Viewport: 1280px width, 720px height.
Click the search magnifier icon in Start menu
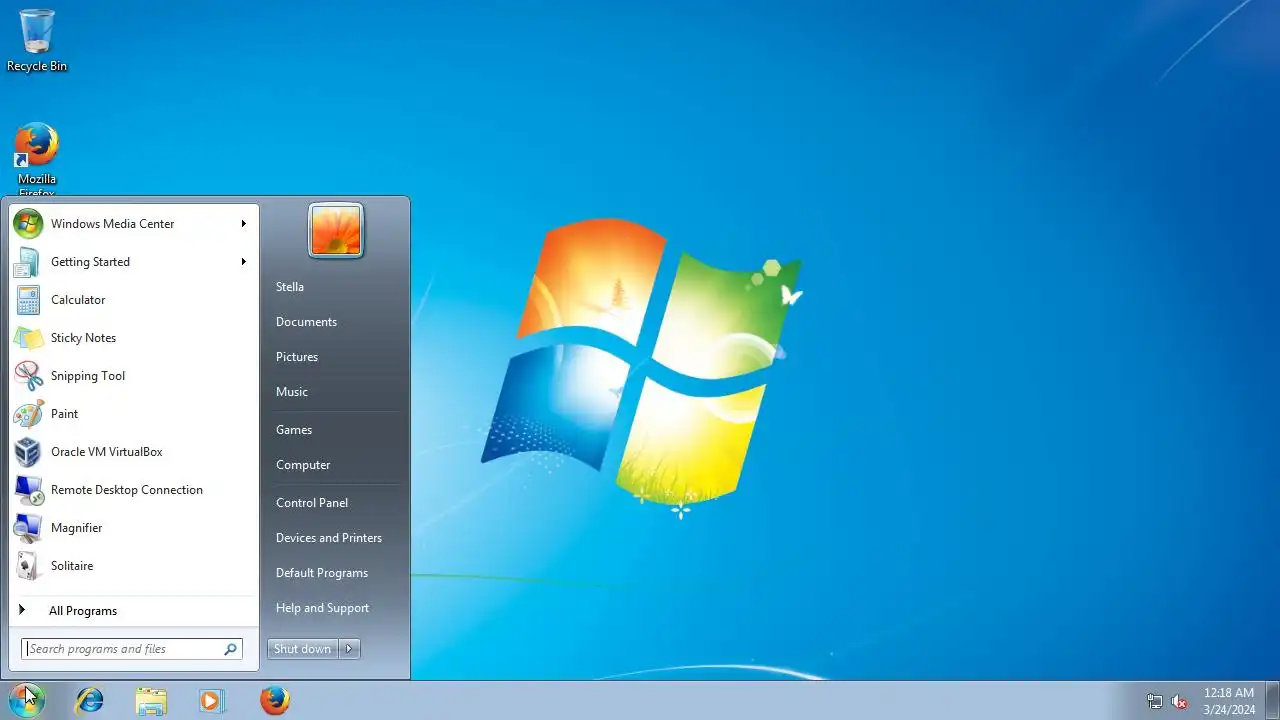point(231,649)
